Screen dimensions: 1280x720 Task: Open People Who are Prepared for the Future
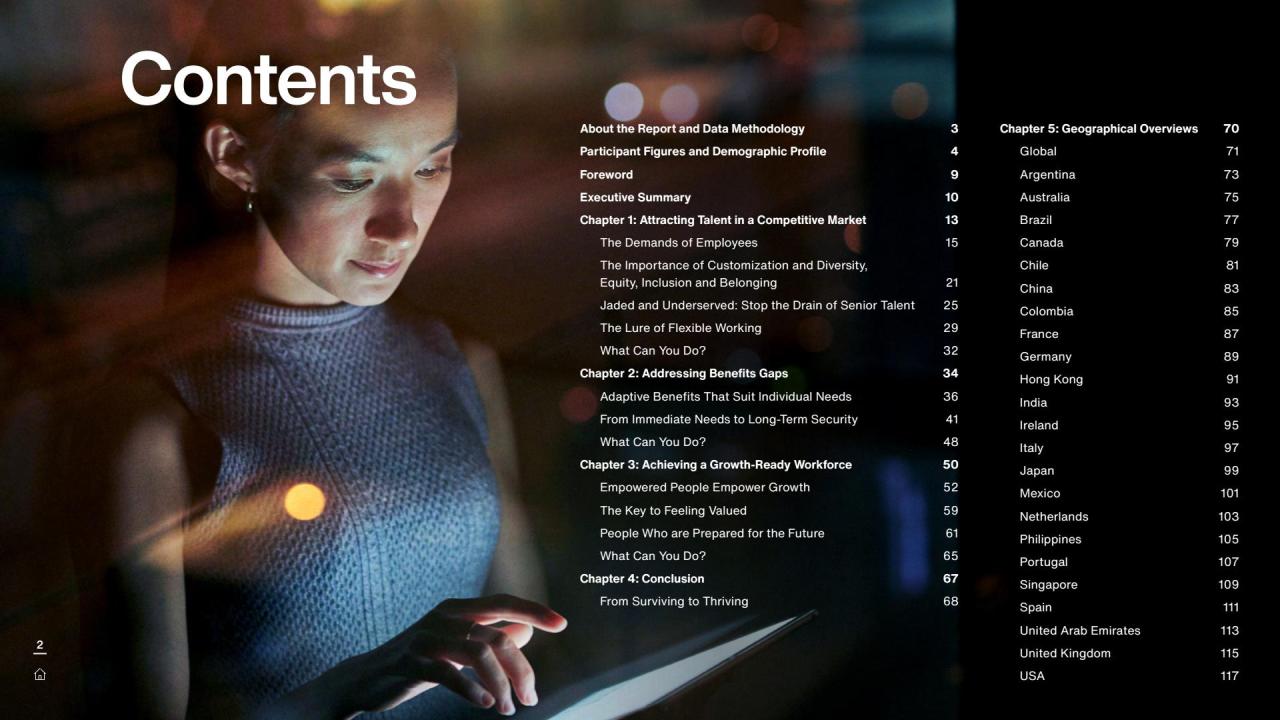coord(712,534)
